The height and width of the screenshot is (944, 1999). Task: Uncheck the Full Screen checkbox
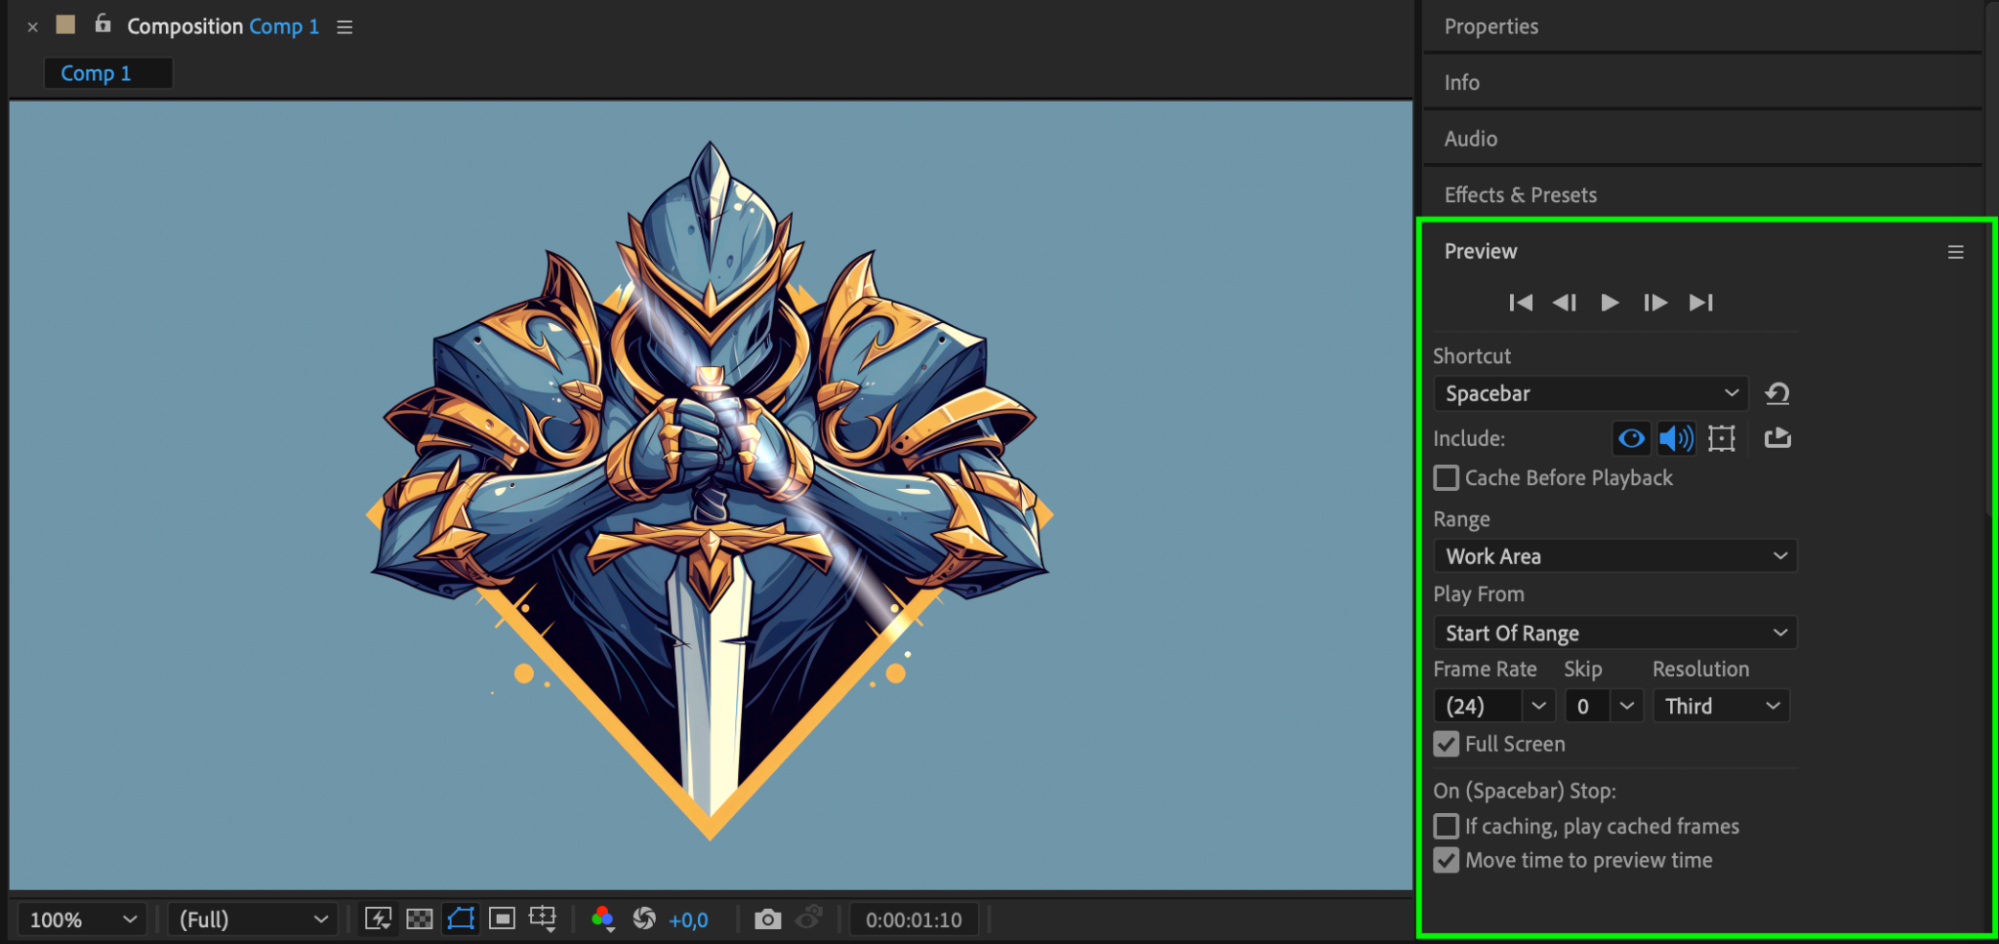pos(1446,744)
